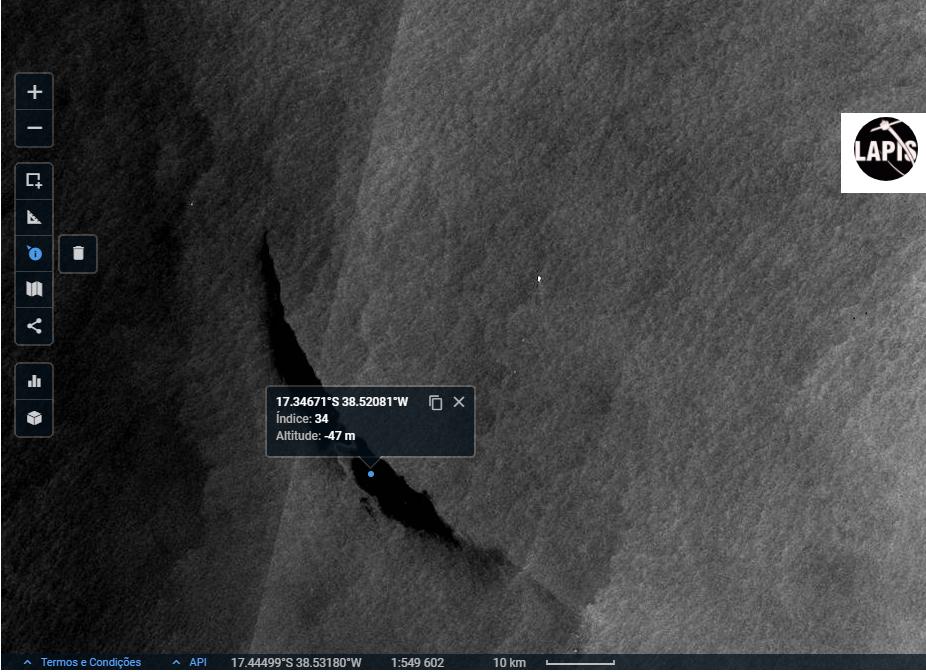Image resolution: width=926 pixels, height=672 pixels.
Task: Expand the Termos e Condições chevron
Action: (x=27, y=663)
